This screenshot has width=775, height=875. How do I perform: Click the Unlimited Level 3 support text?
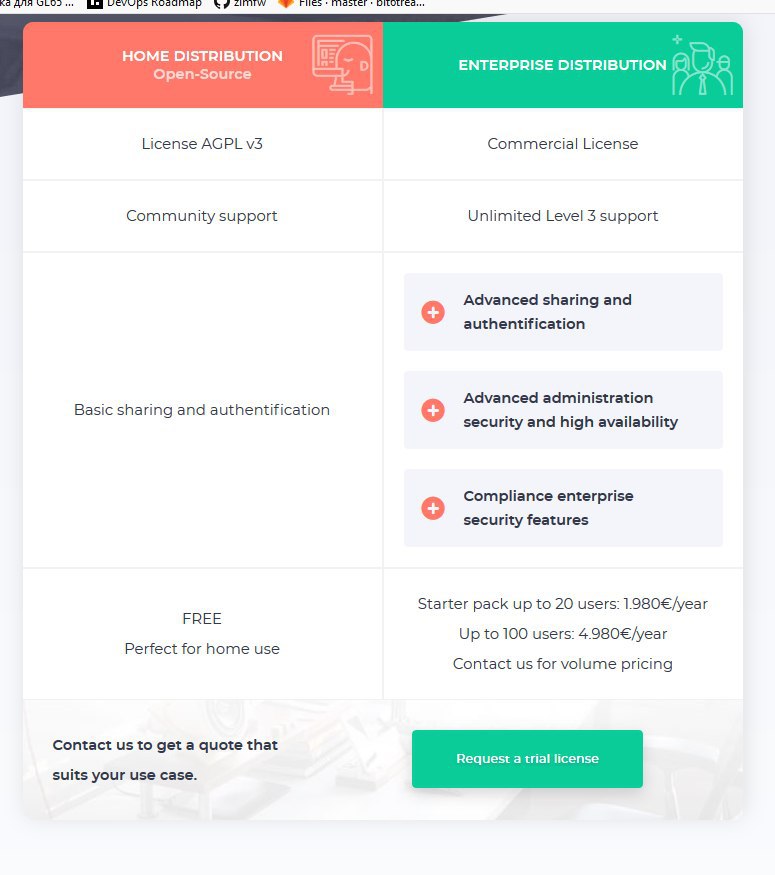[562, 216]
